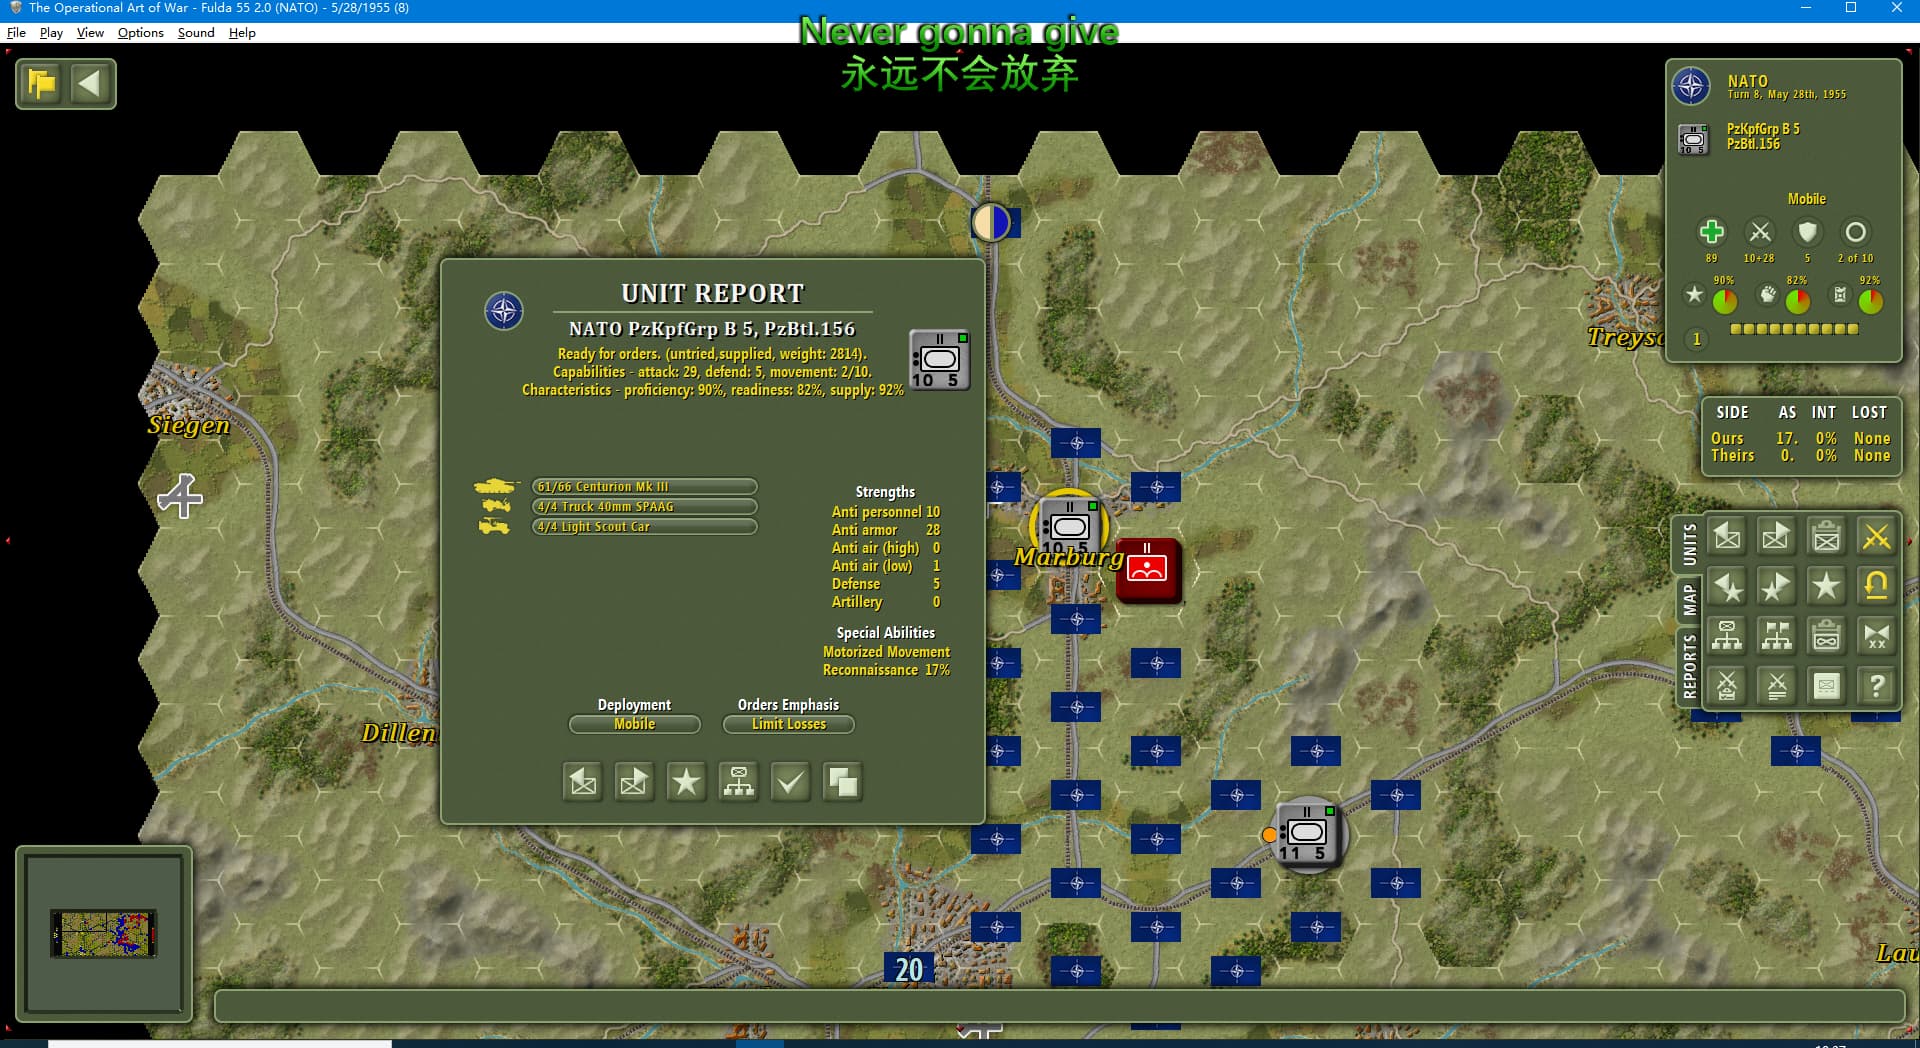Image resolution: width=1920 pixels, height=1048 pixels.
Task: Open the Help menu
Action: [x=242, y=32]
